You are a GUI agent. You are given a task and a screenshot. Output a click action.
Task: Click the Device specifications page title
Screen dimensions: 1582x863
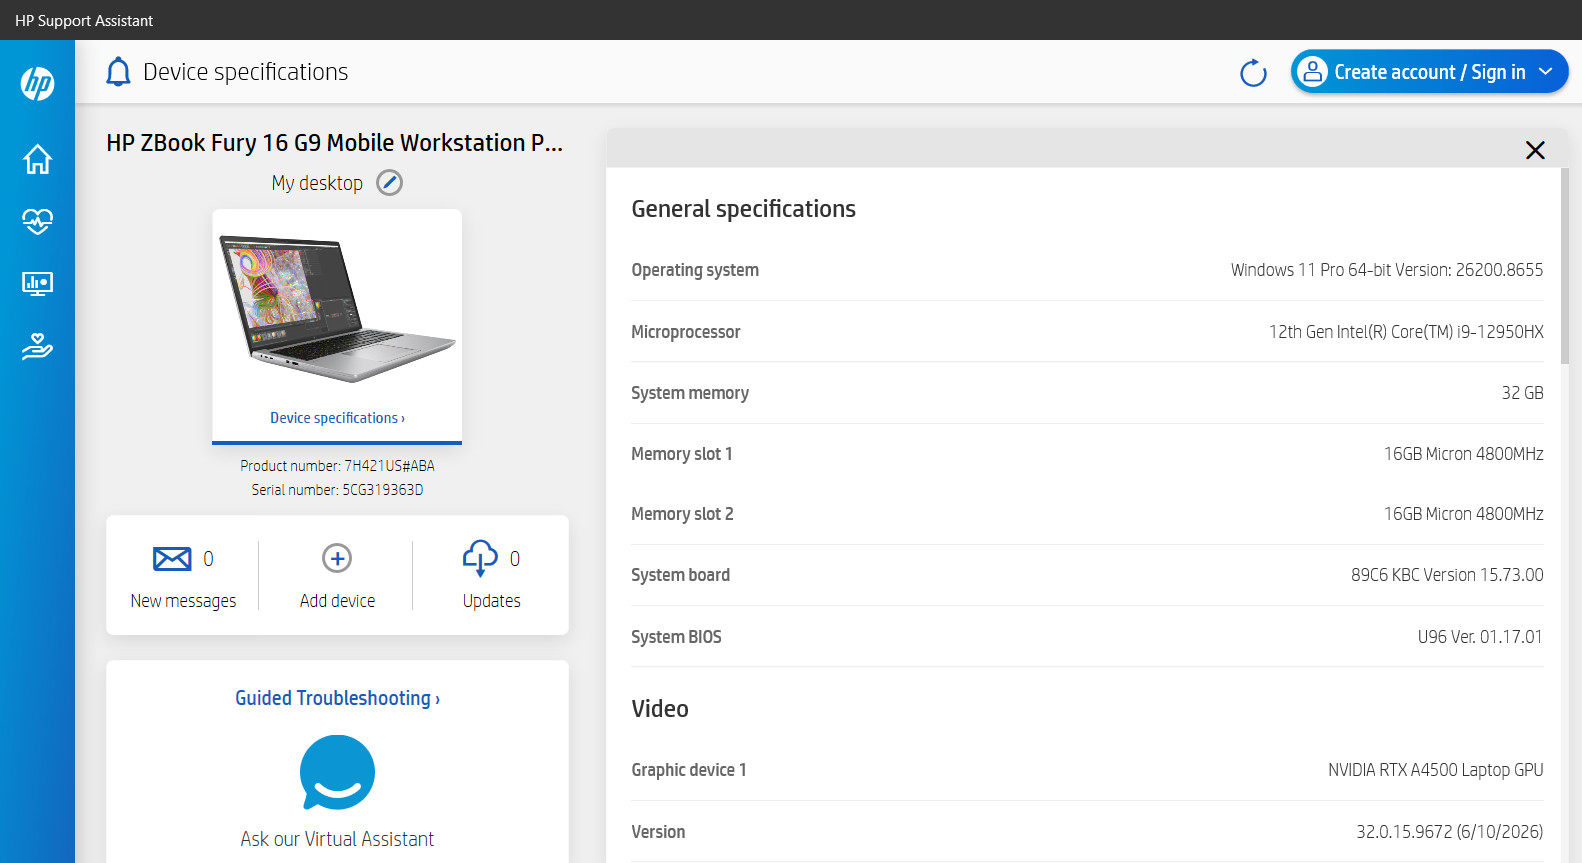[x=246, y=72]
